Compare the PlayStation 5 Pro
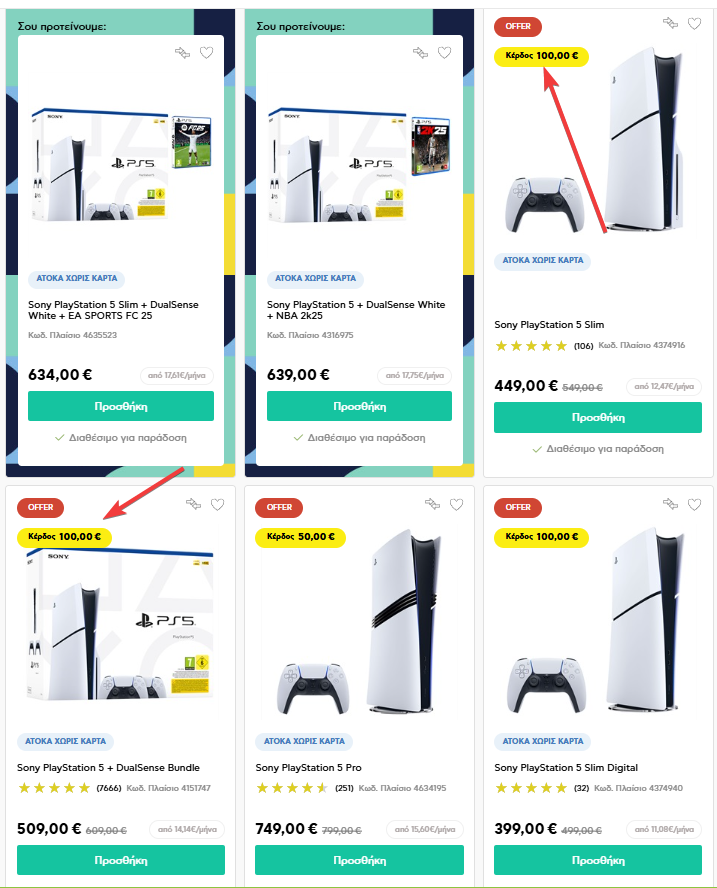 pyautogui.click(x=432, y=504)
